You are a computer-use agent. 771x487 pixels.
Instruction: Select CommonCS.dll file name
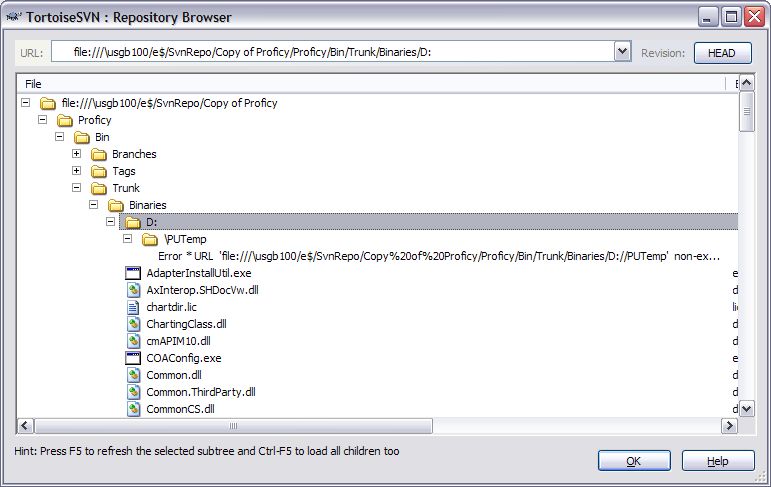[x=180, y=409]
